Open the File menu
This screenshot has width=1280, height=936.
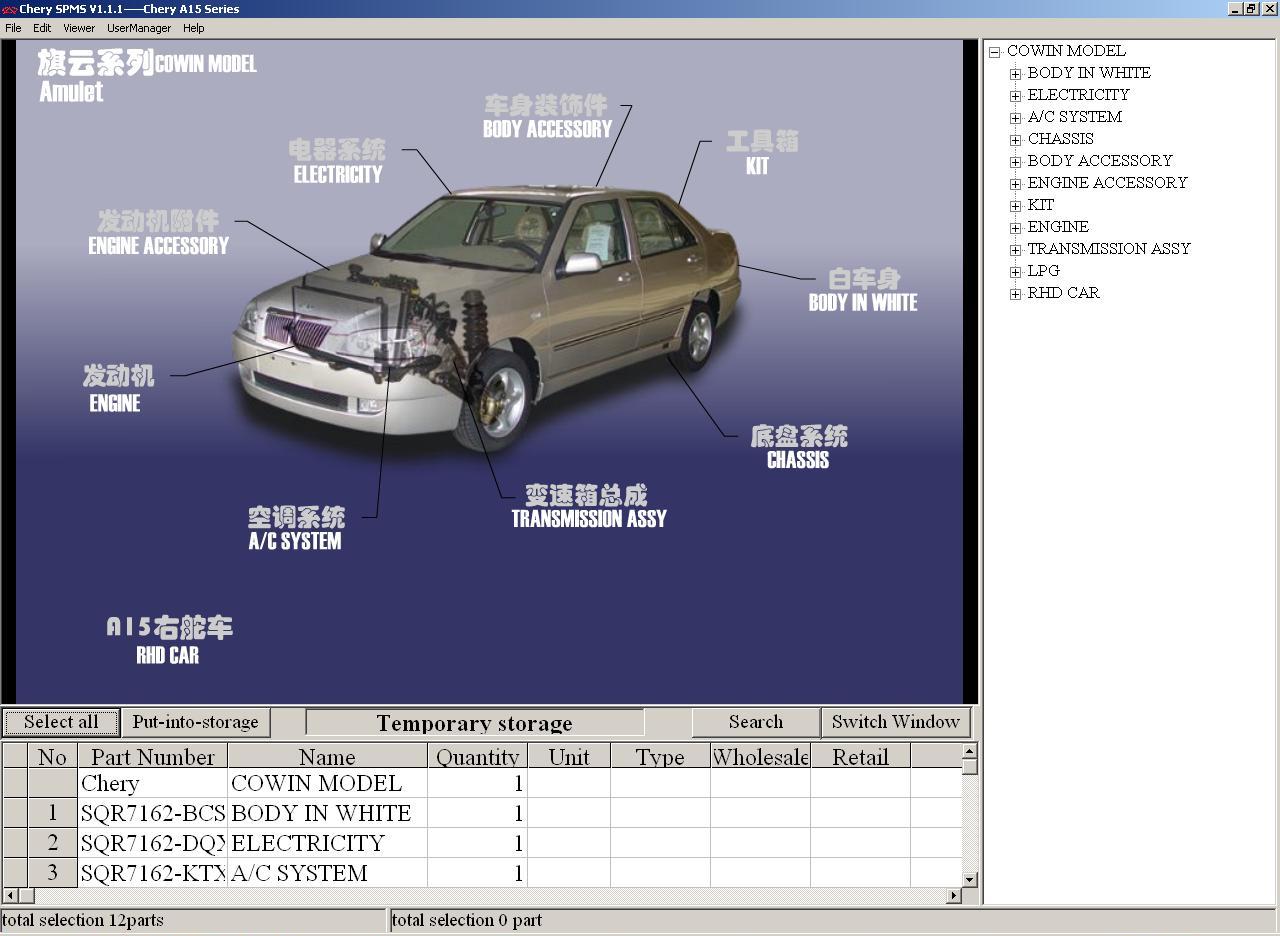(13, 28)
